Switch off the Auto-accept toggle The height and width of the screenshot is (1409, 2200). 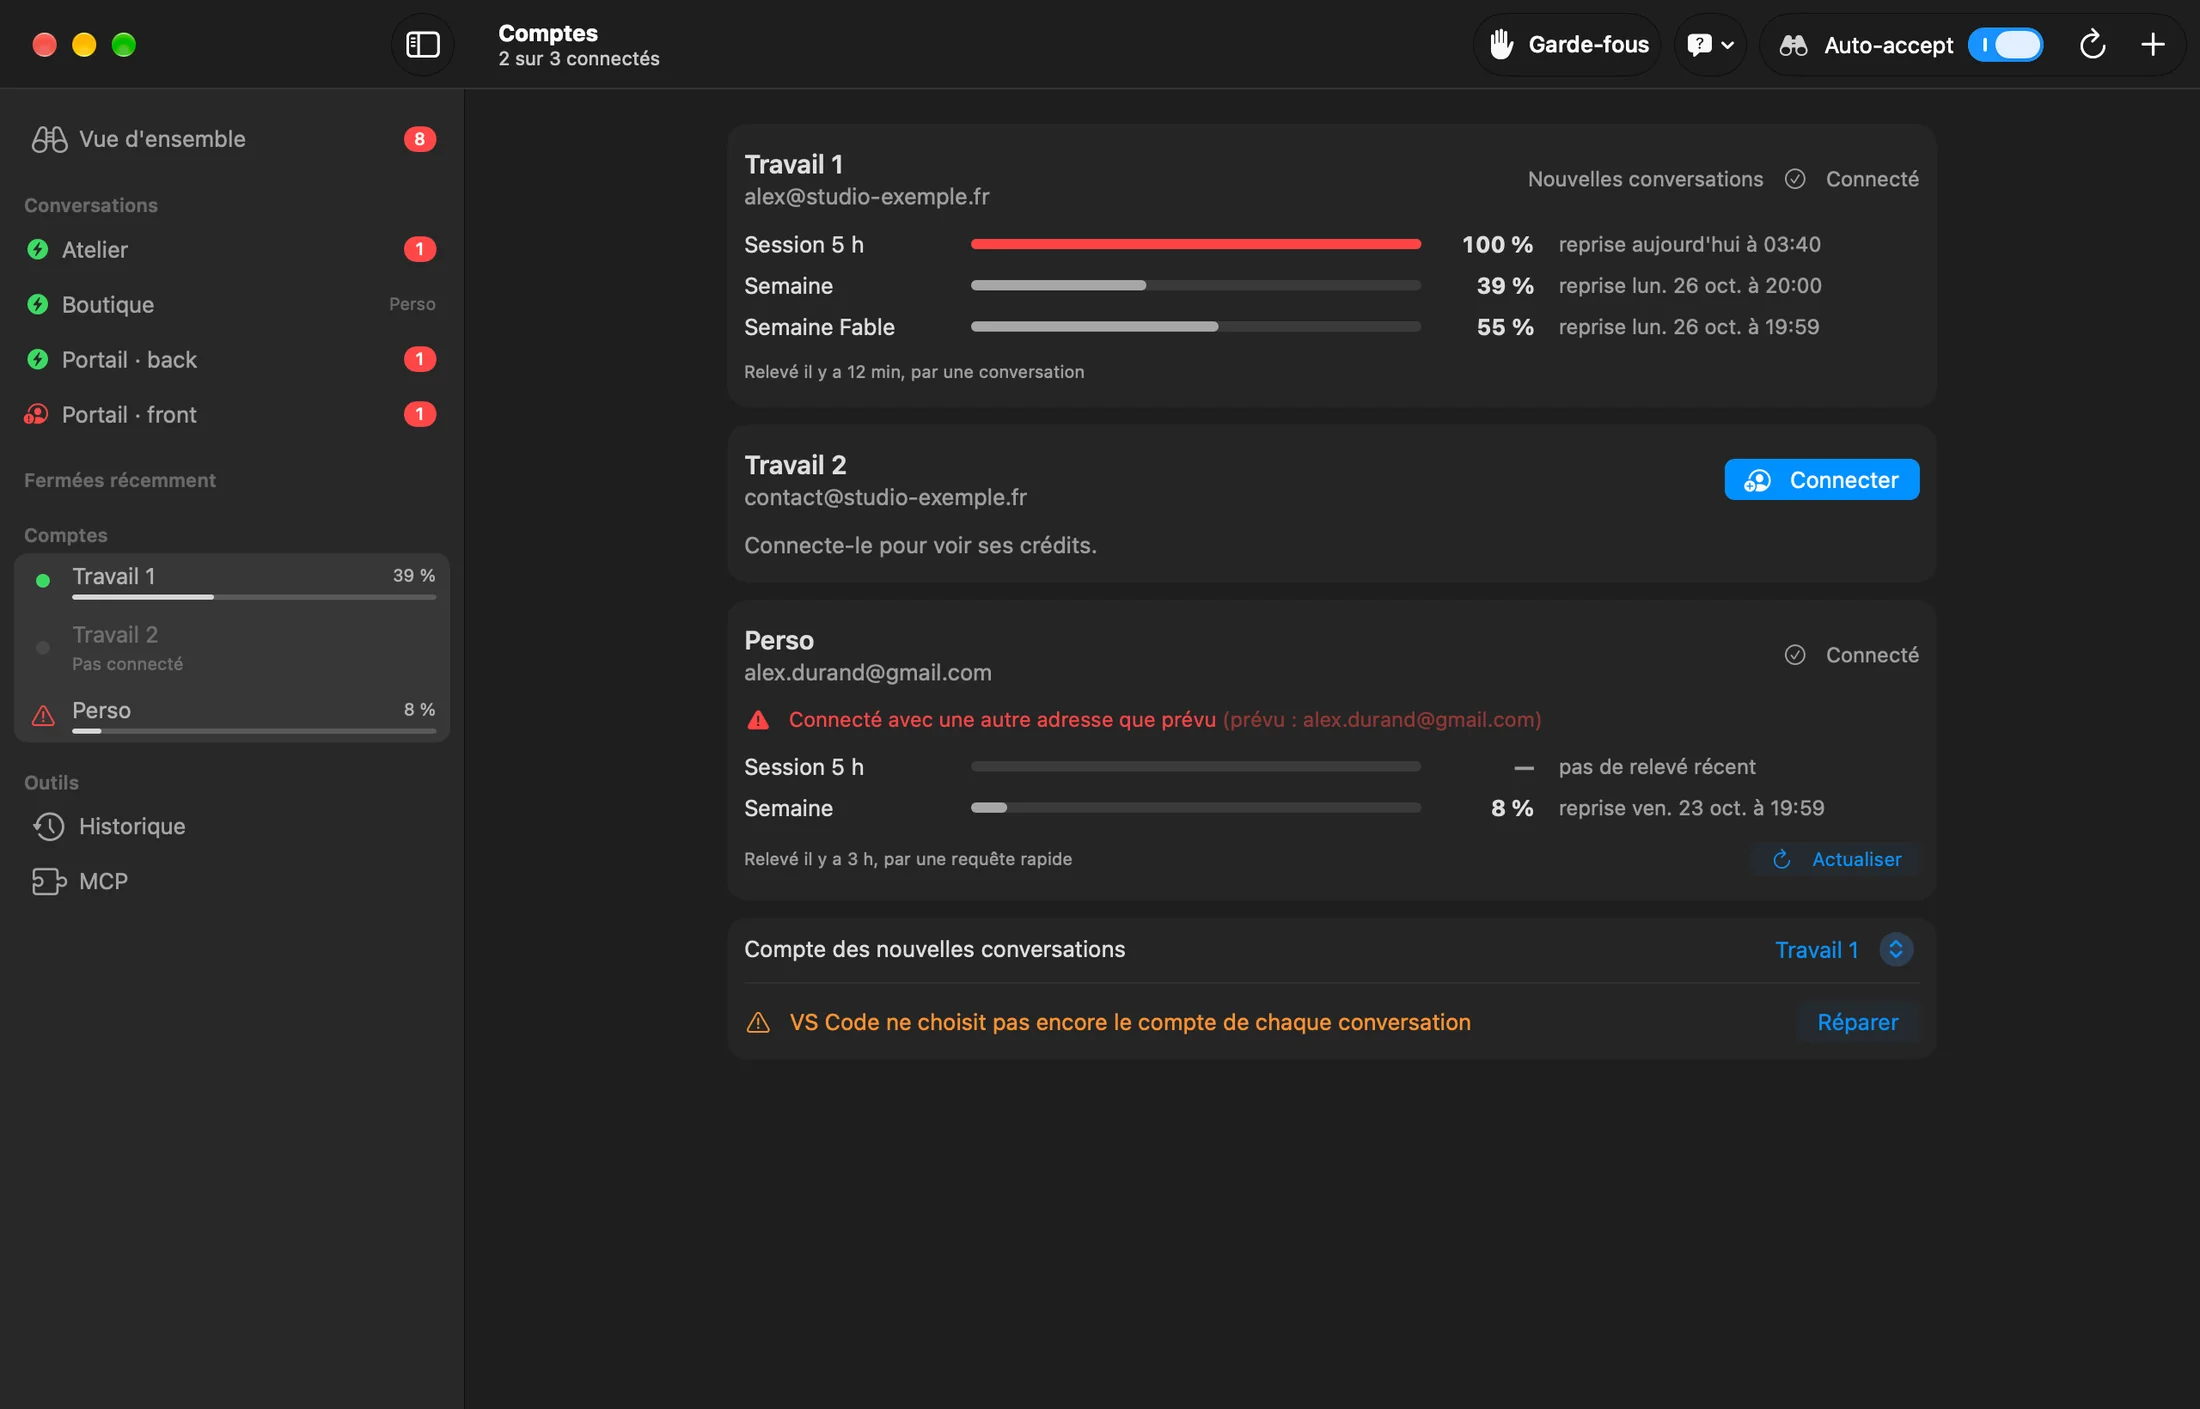2005,45
